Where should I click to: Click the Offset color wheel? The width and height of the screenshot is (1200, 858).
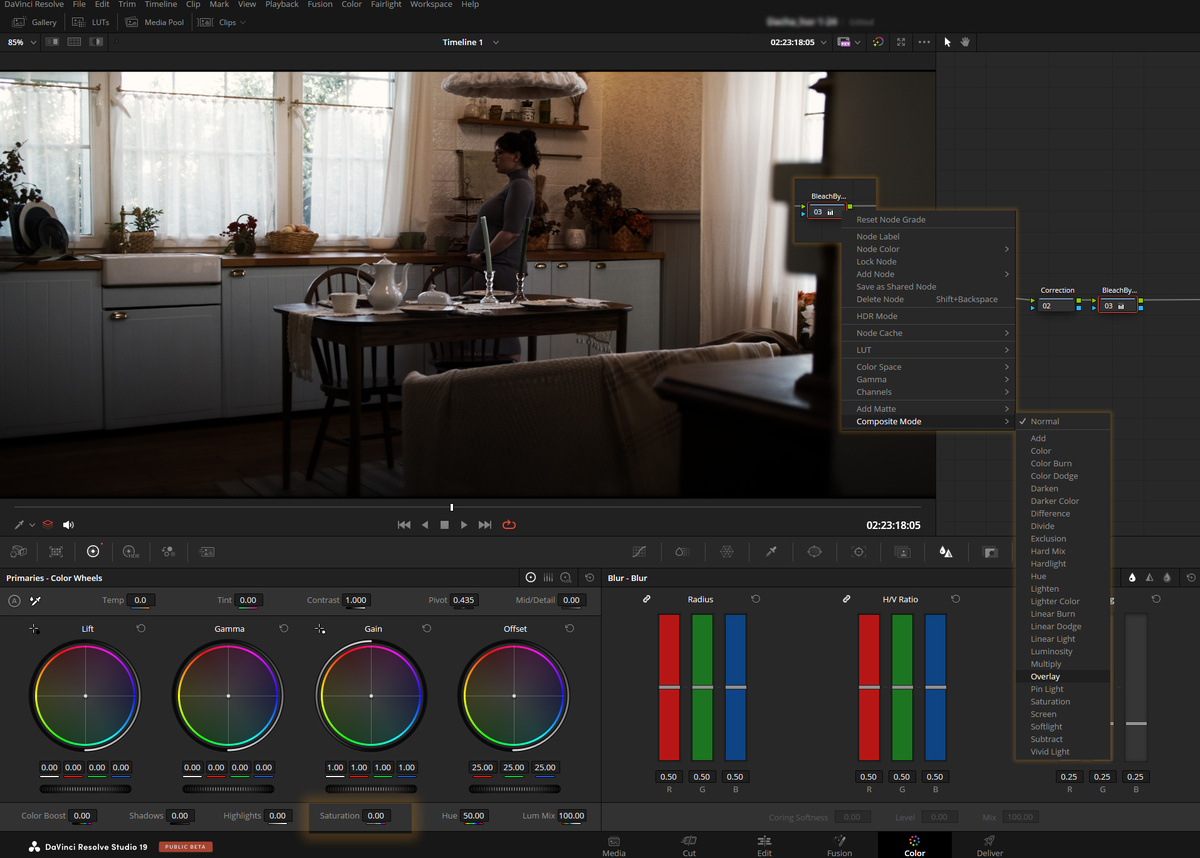(x=514, y=695)
